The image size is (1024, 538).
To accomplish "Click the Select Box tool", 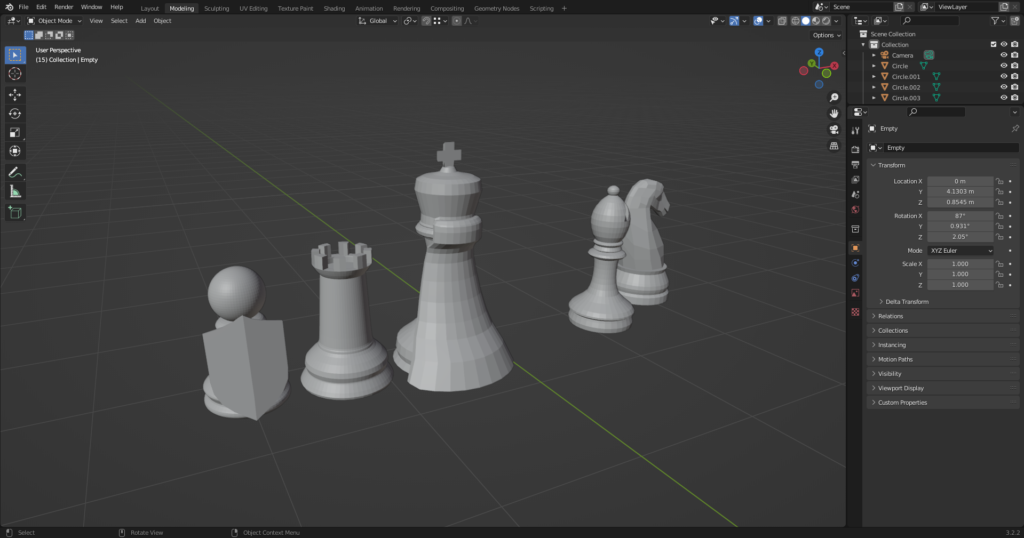I will 15,55.
